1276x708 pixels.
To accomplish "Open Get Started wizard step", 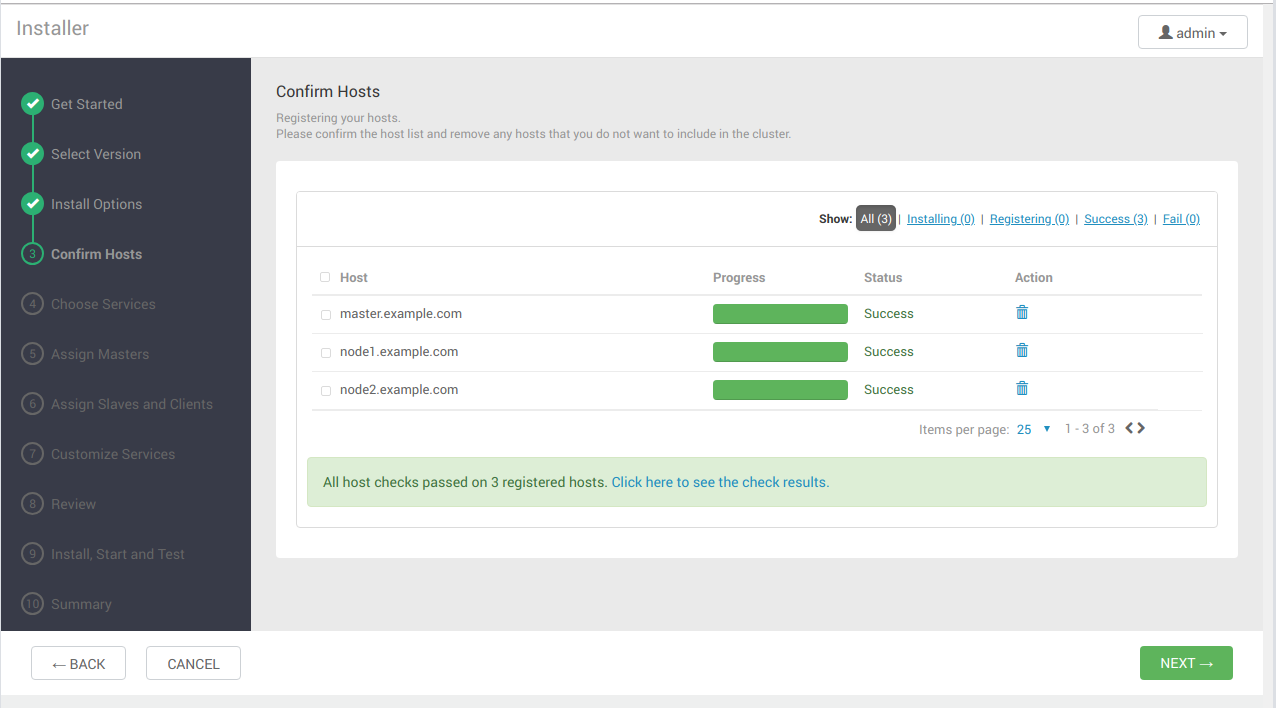I will click(87, 104).
